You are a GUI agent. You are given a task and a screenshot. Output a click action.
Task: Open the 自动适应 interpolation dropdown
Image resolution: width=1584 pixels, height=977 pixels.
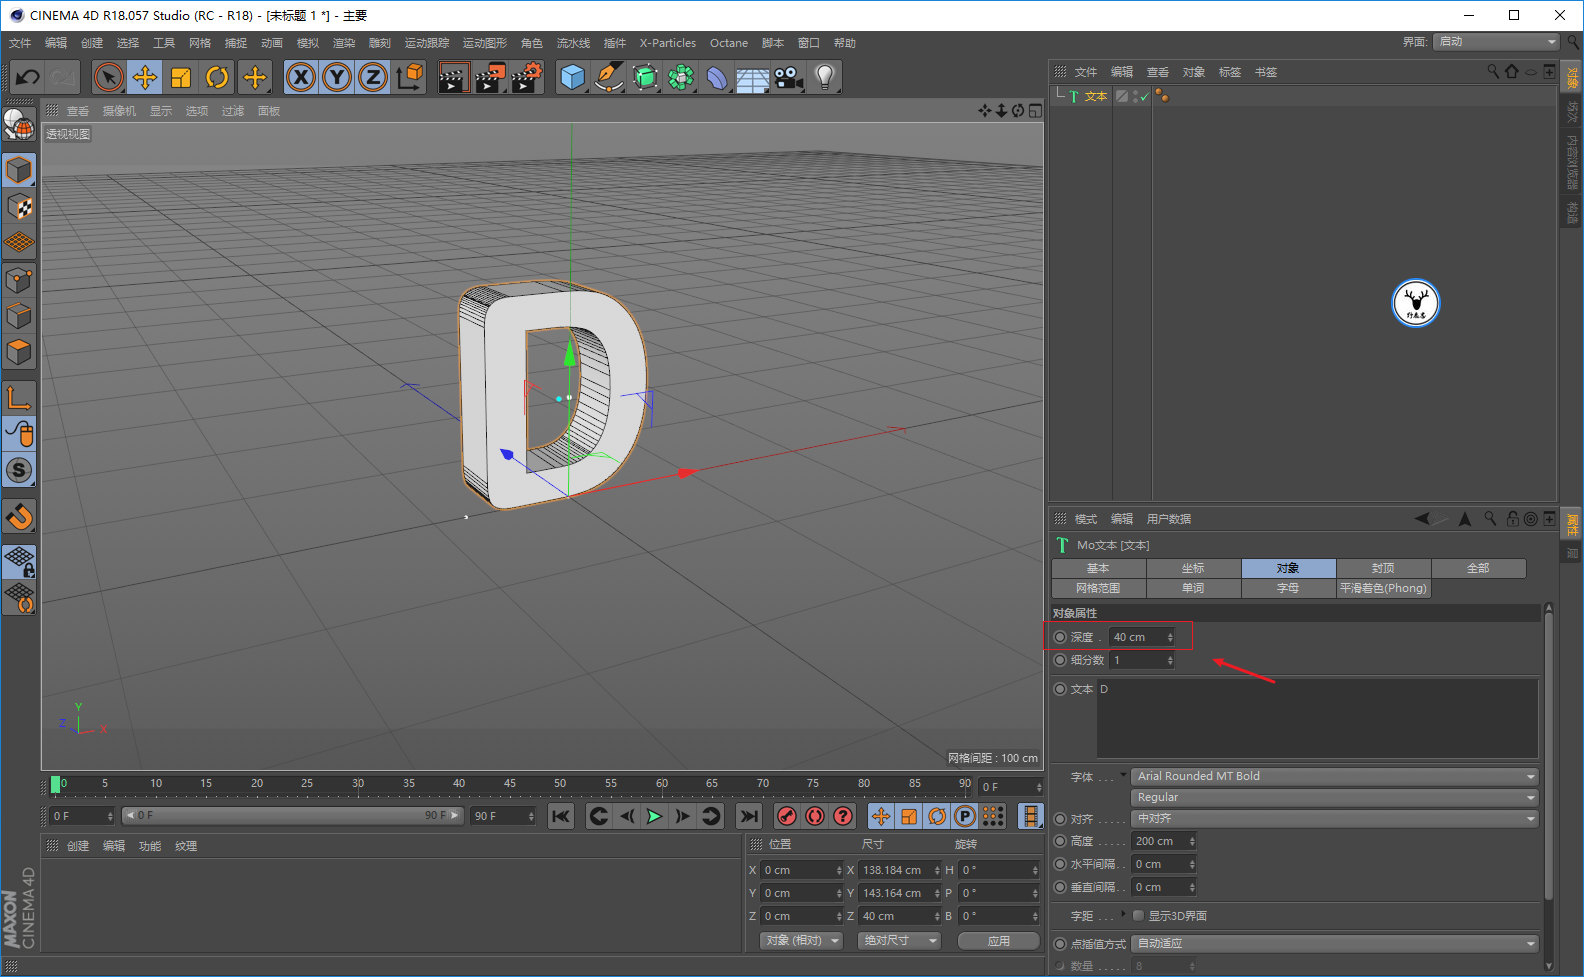(x=1334, y=944)
